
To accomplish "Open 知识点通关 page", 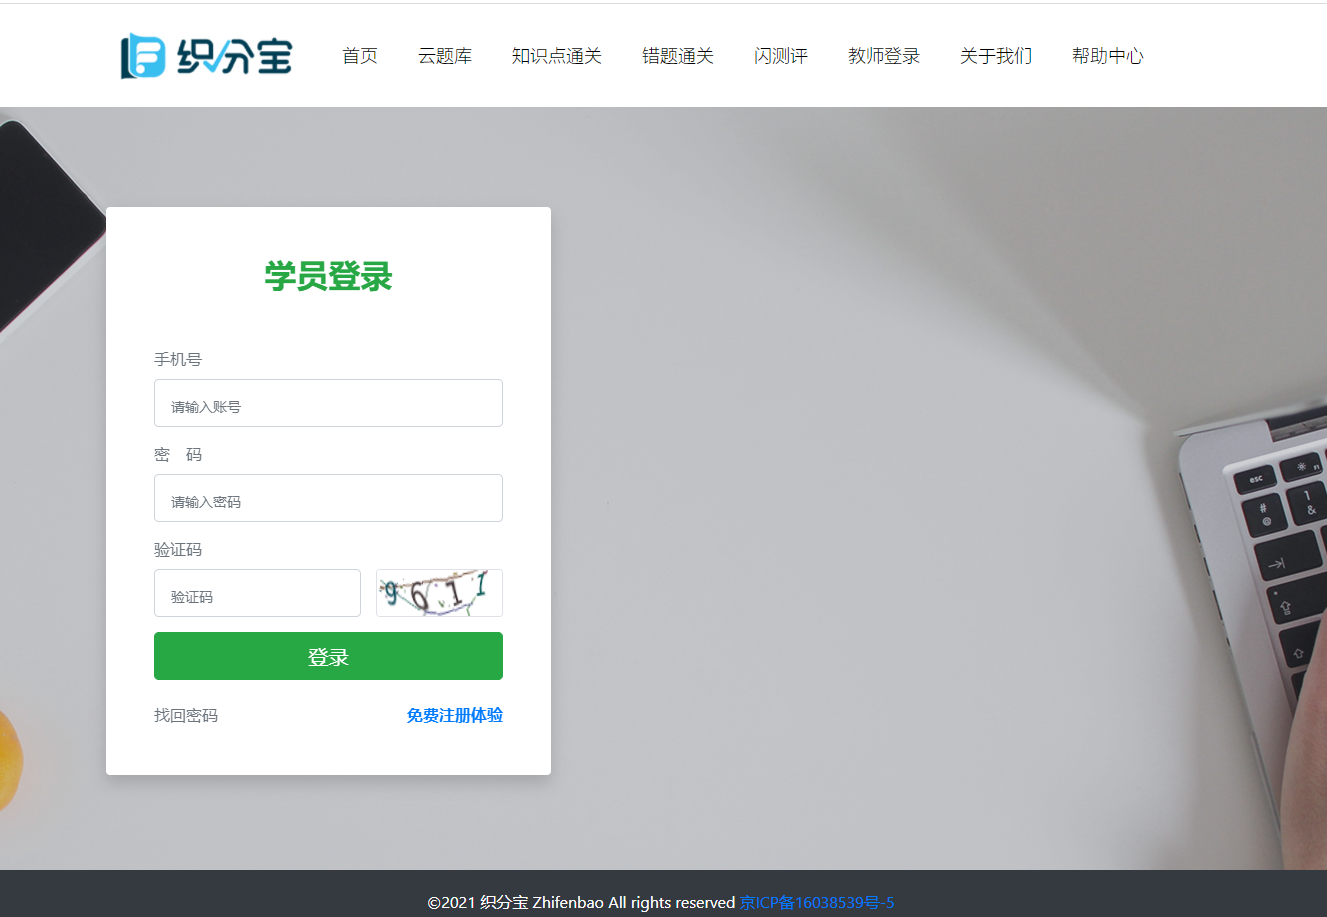I will tap(557, 56).
